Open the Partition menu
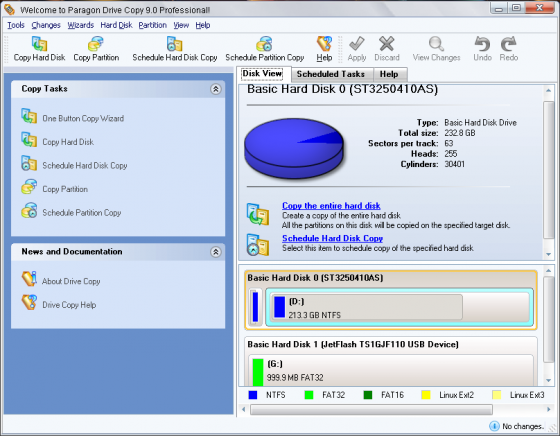The image size is (560, 436). 152,25
